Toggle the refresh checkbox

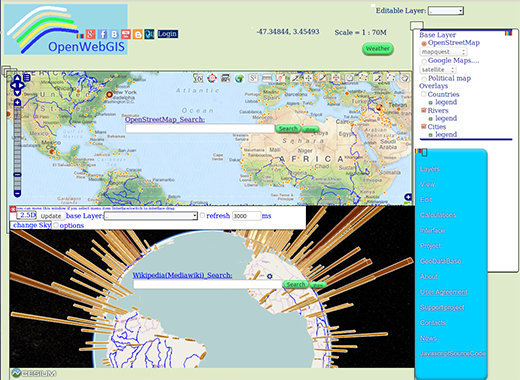pyautogui.click(x=202, y=216)
